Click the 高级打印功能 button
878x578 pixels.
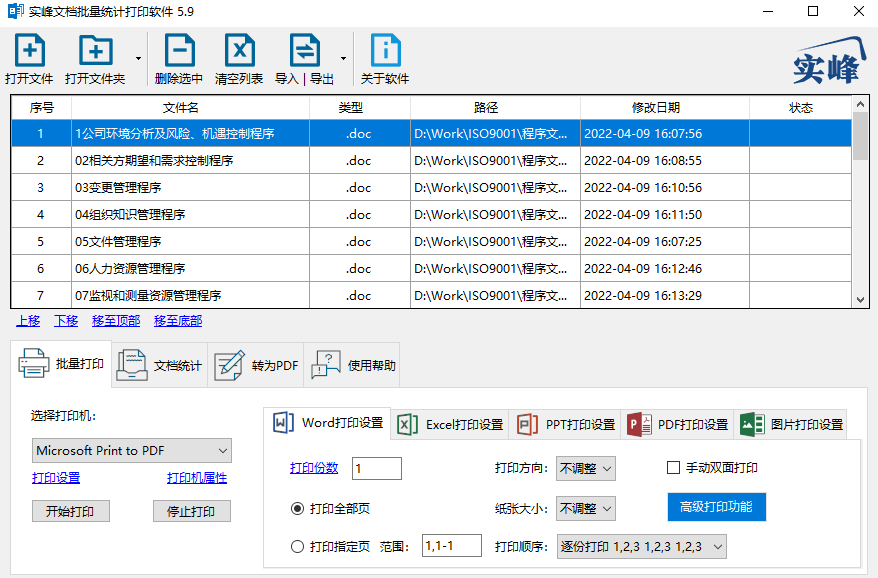click(716, 507)
